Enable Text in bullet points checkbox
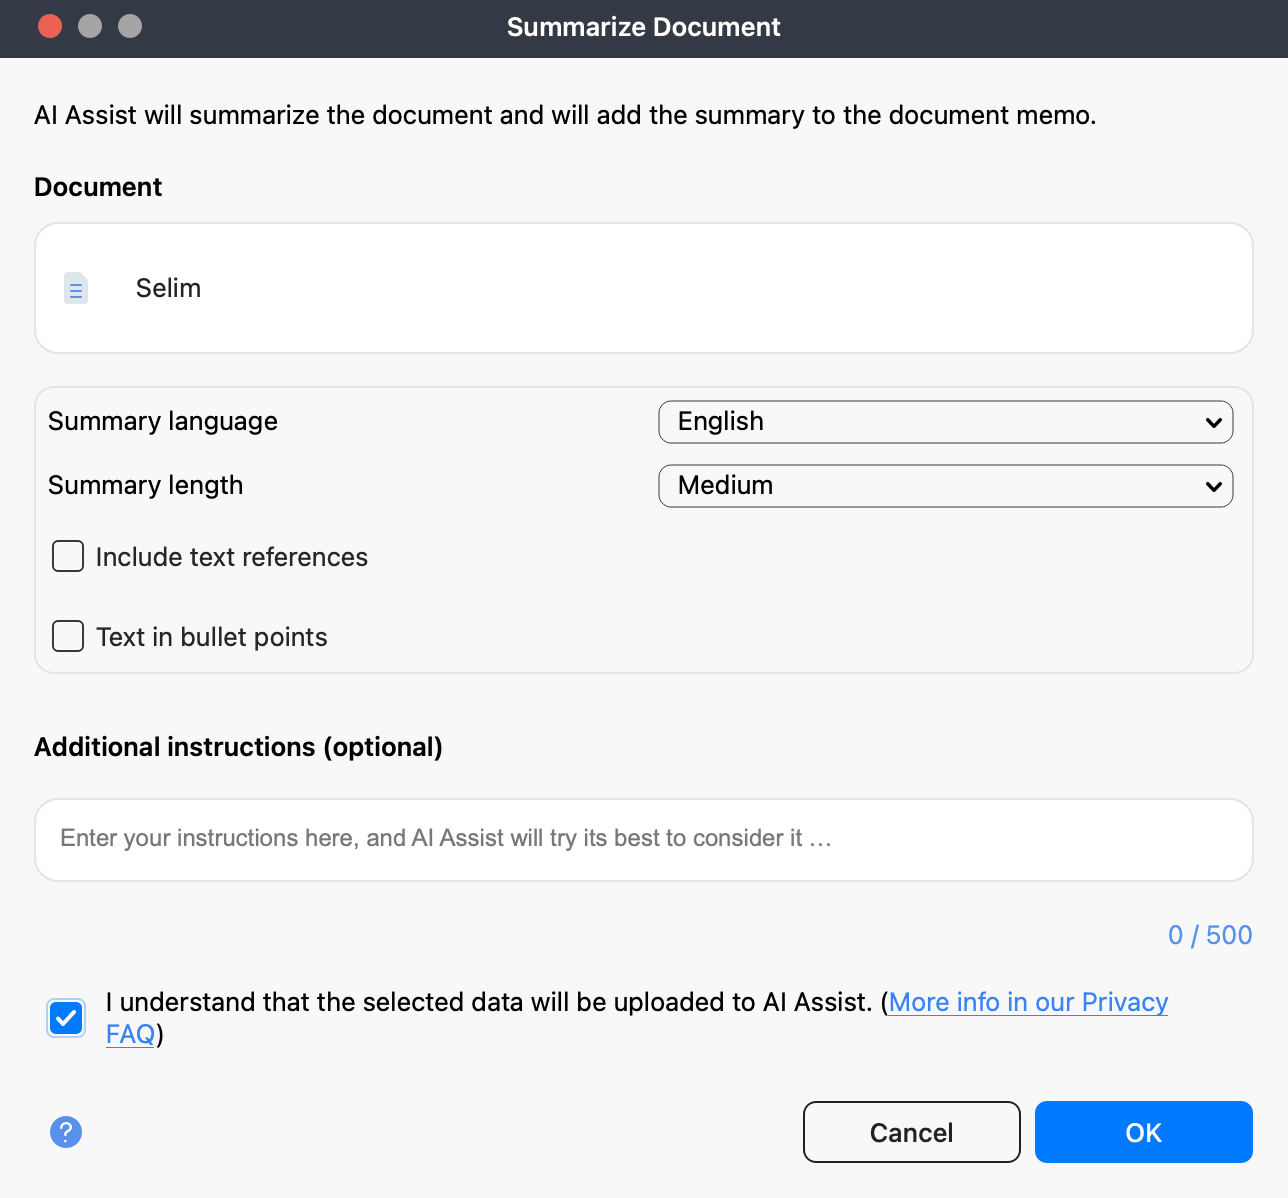This screenshot has width=1288, height=1198. click(68, 636)
